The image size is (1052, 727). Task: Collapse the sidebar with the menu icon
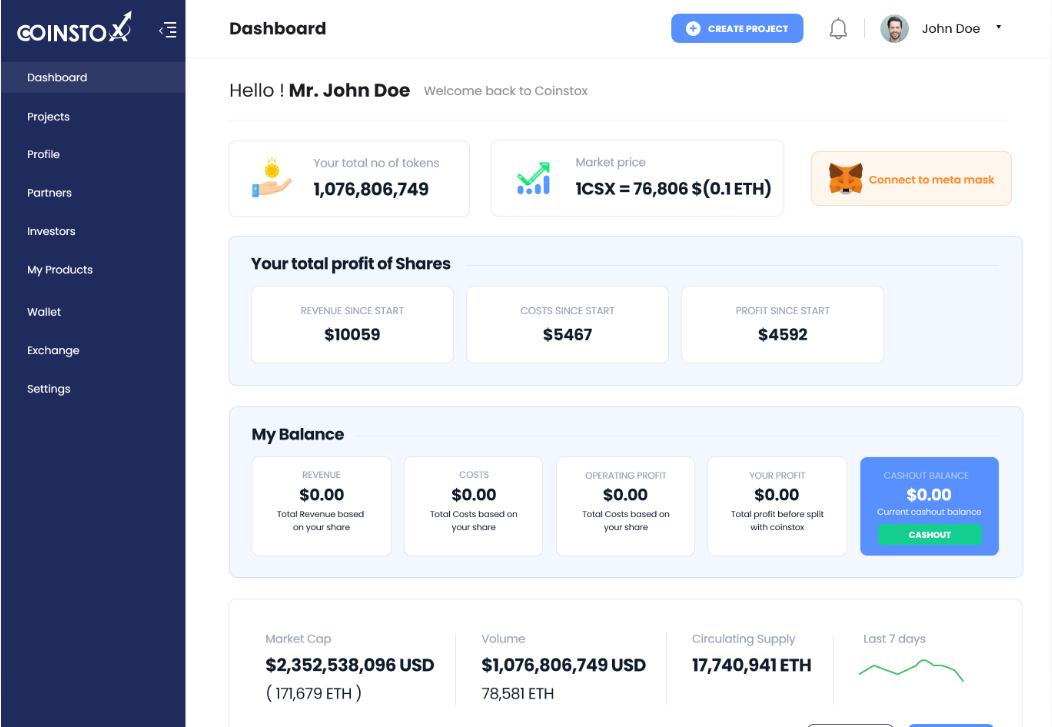point(168,30)
